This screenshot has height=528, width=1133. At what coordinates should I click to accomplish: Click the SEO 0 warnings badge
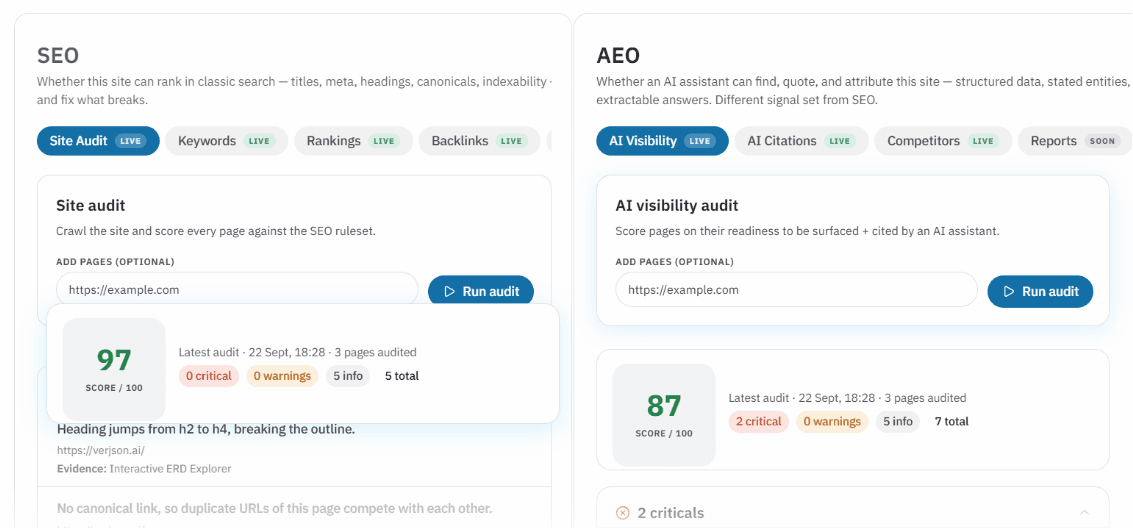tap(282, 376)
